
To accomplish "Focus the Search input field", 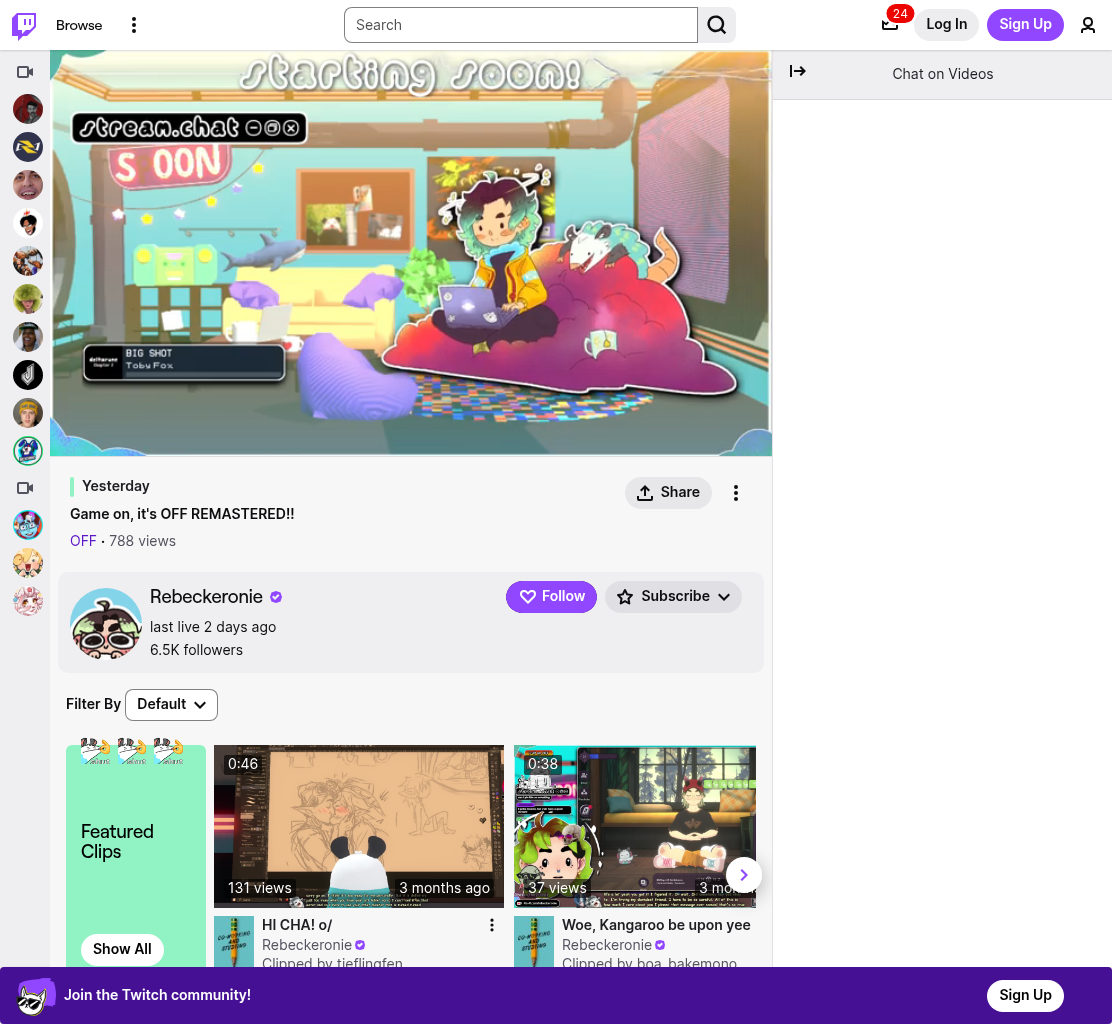I will coord(521,26).
